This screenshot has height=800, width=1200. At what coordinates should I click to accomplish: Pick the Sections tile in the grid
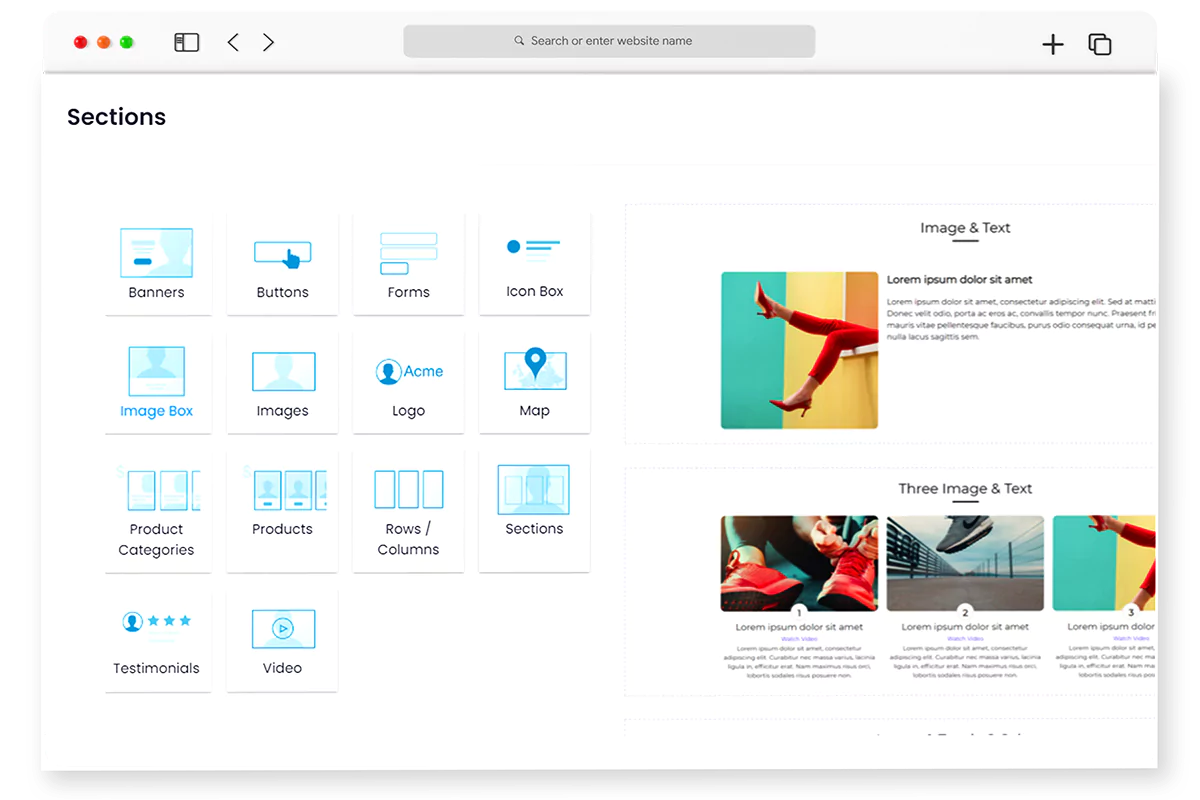(534, 511)
